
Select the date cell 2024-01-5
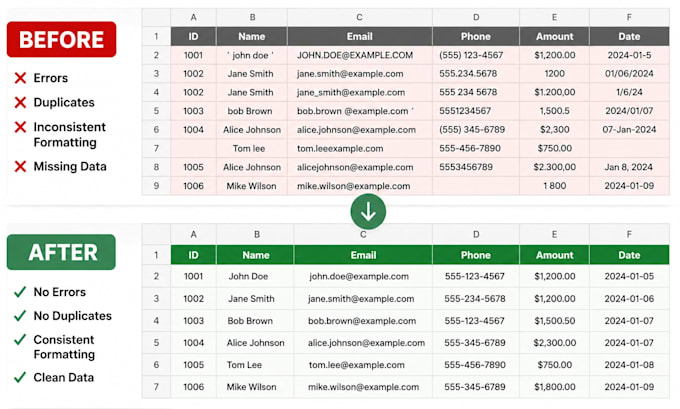(x=629, y=56)
